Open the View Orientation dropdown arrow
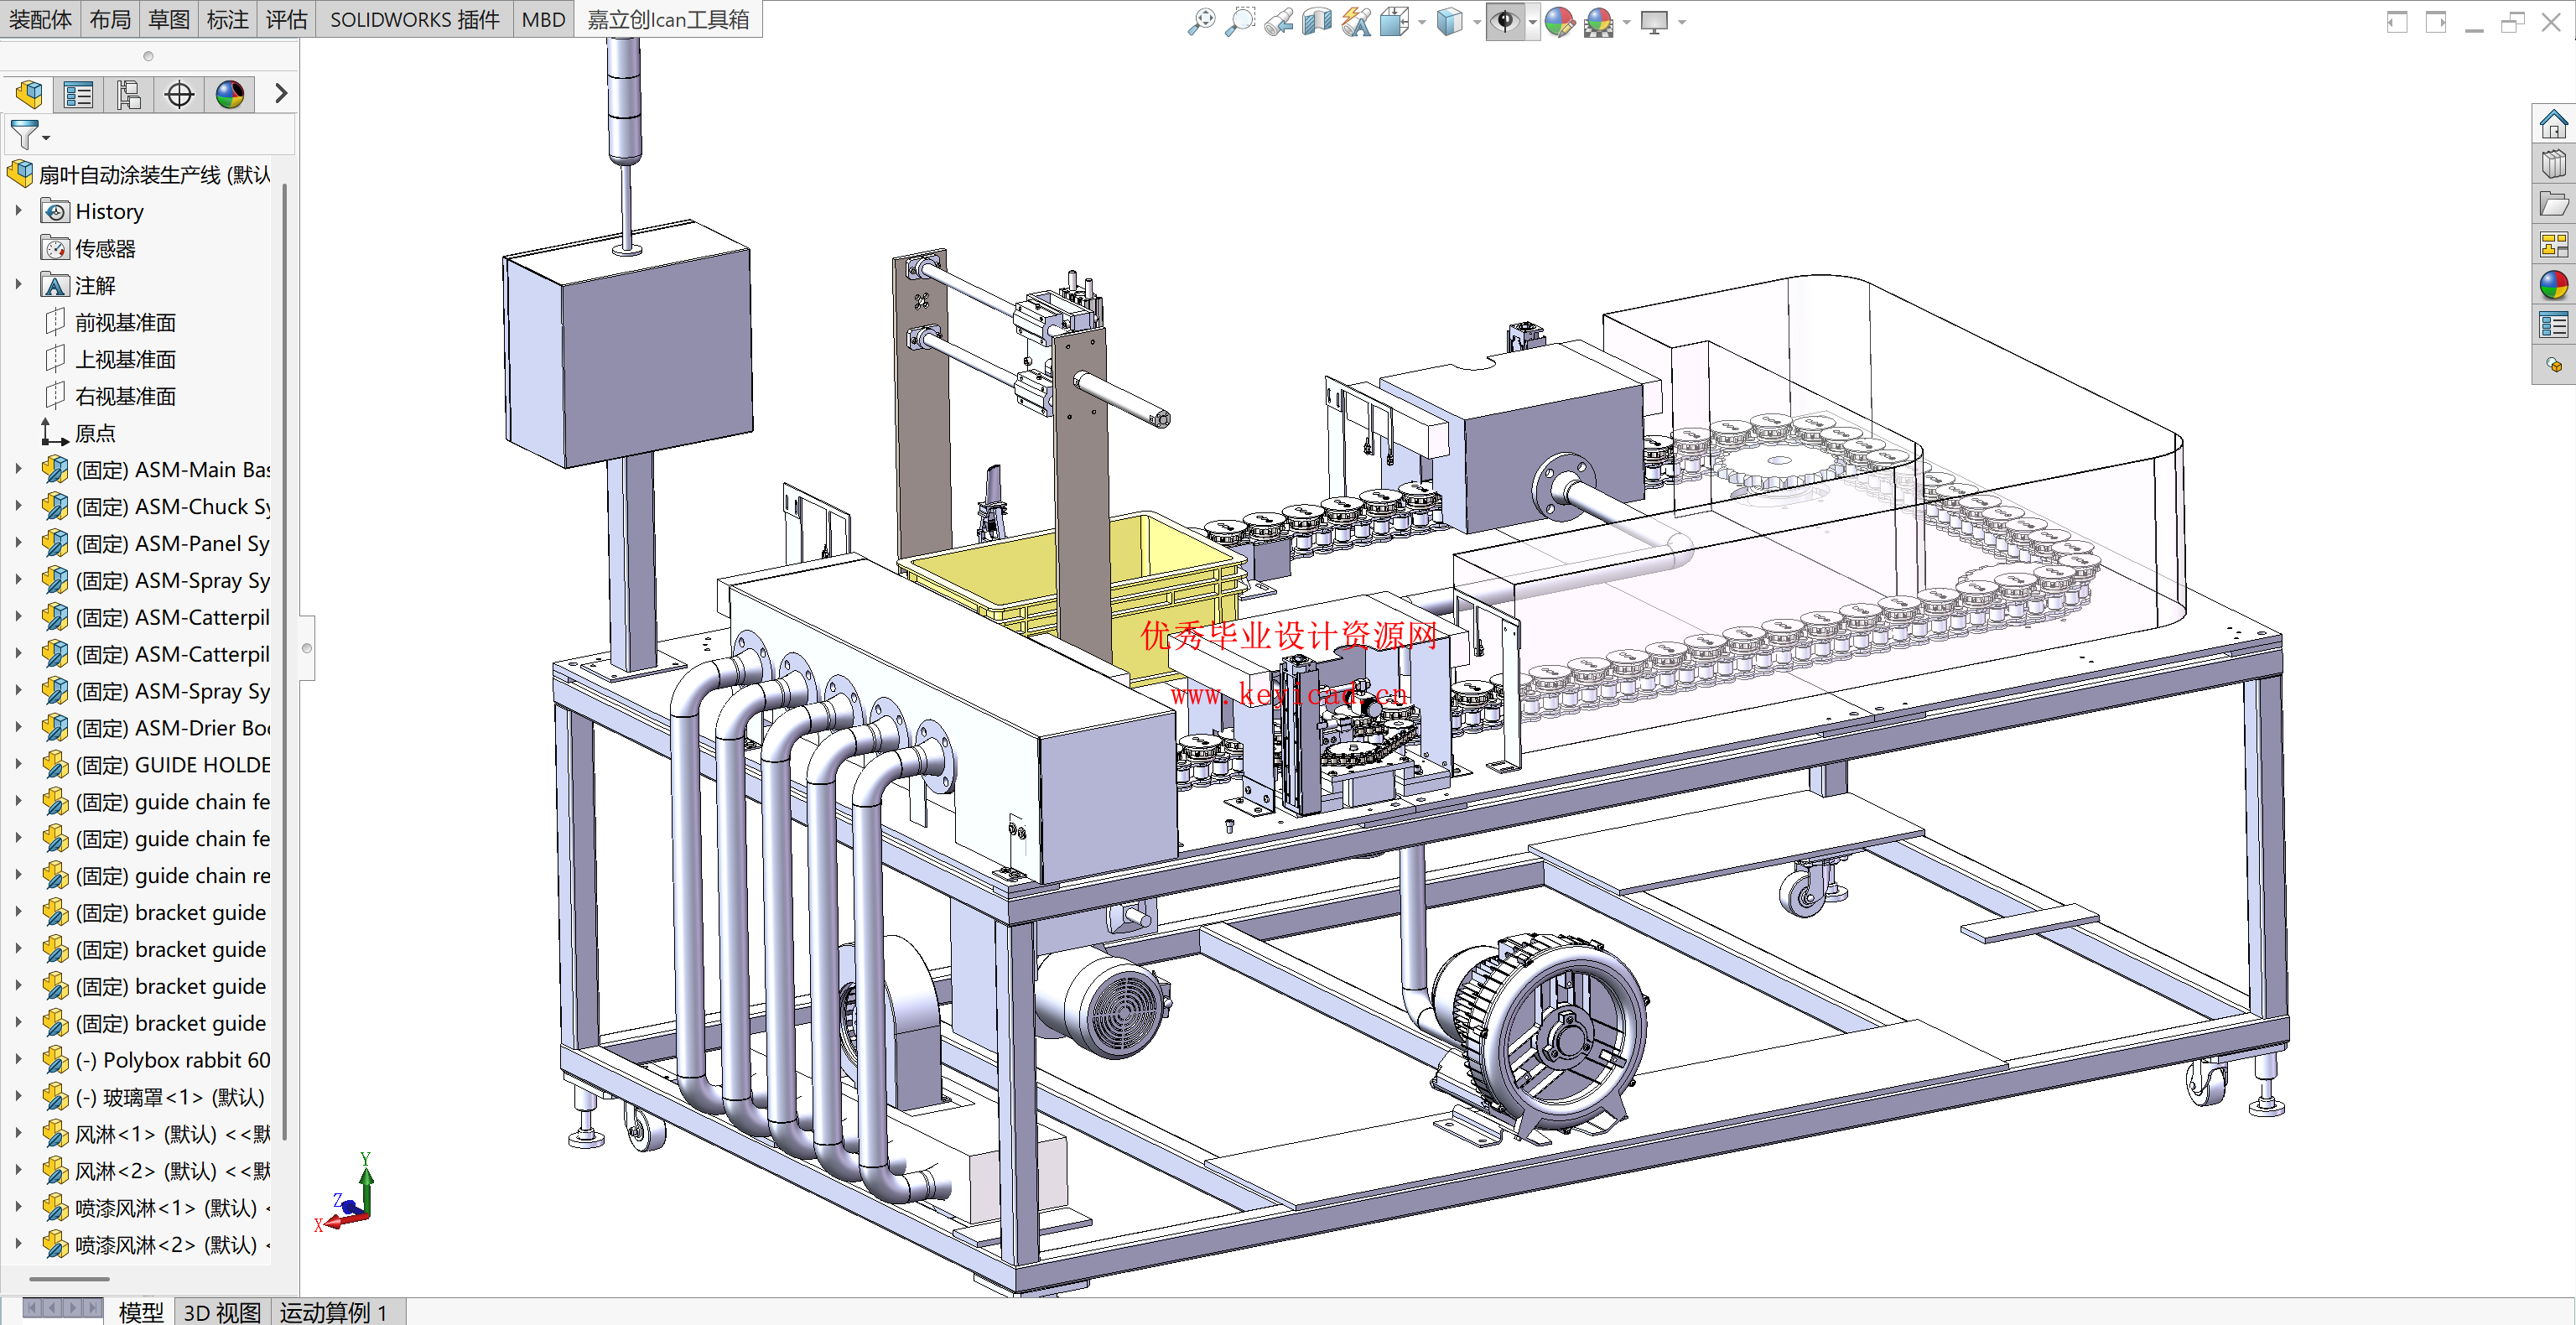Image resolution: width=2576 pixels, height=1325 pixels. [1422, 22]
